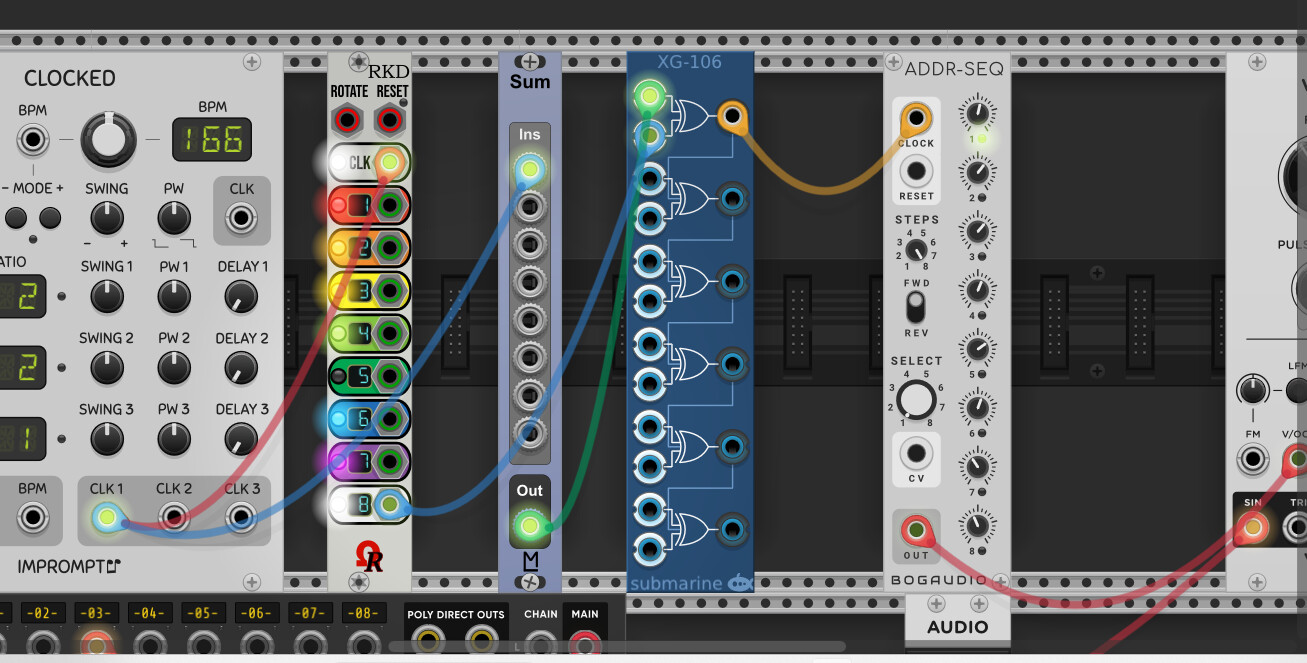Click the first Ins jack on Sum module
This screenshot has height=663, width=1307.
coord(529,170)
